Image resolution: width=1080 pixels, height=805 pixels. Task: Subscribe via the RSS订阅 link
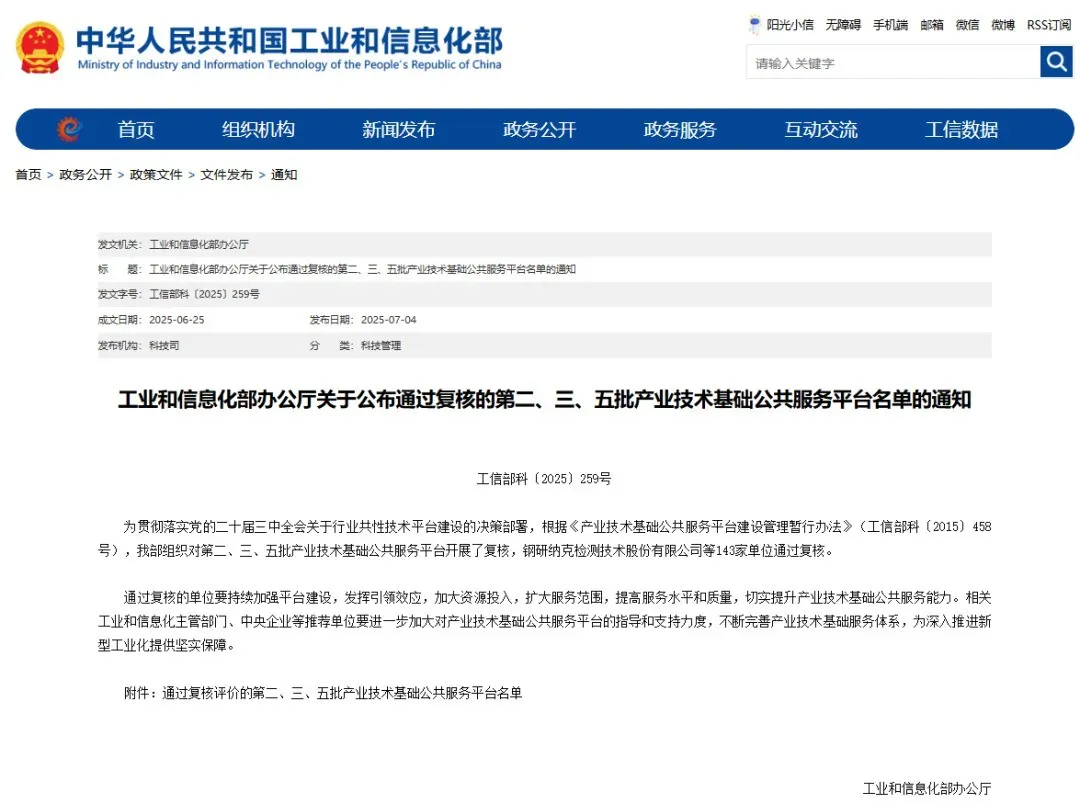click(x=1048, y=25)
